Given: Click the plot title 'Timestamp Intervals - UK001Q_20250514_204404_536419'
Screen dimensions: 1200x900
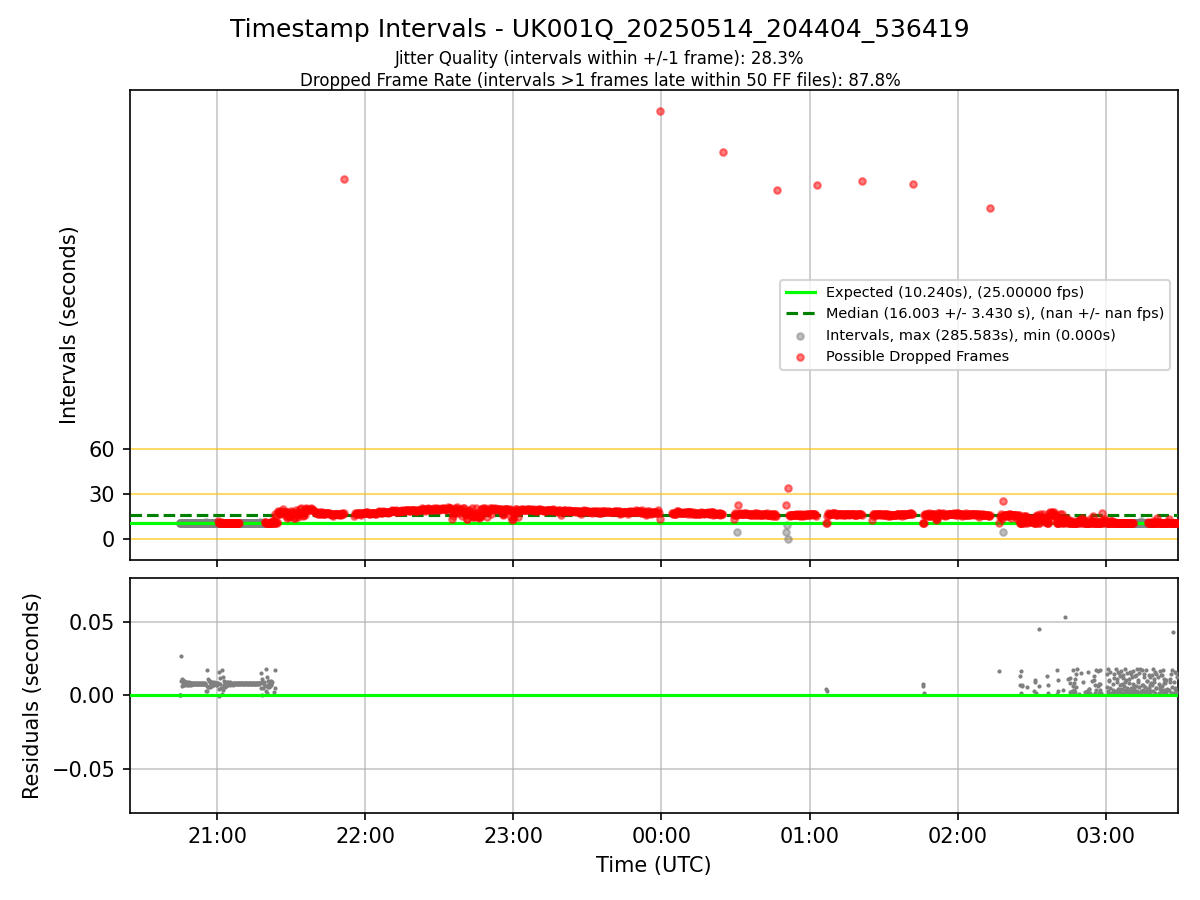Looking at the screenshot, I should tap(599, 29).
